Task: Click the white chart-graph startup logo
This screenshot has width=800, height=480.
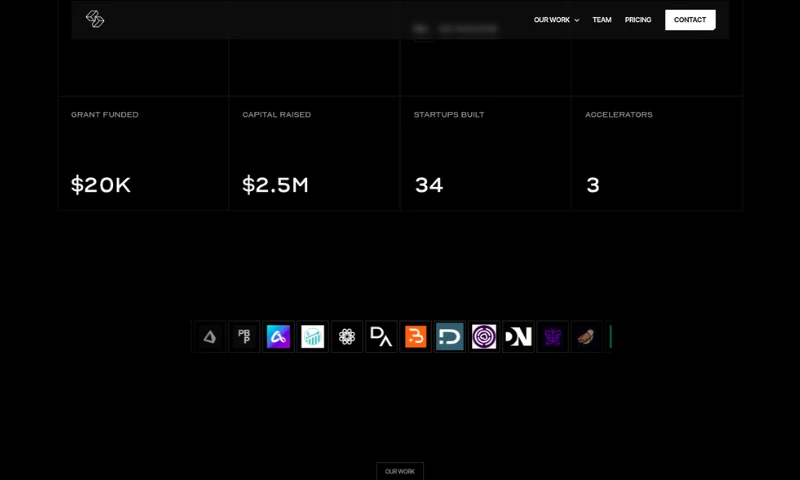Action: [x=313, y=337]
